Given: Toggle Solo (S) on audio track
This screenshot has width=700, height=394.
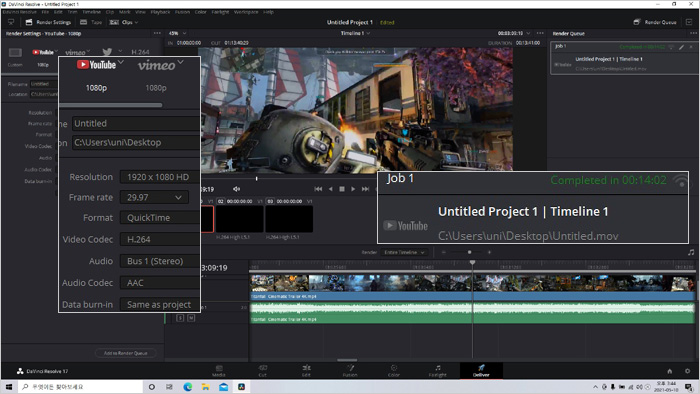Looking at the screenshot, I should tap(180, 318).
